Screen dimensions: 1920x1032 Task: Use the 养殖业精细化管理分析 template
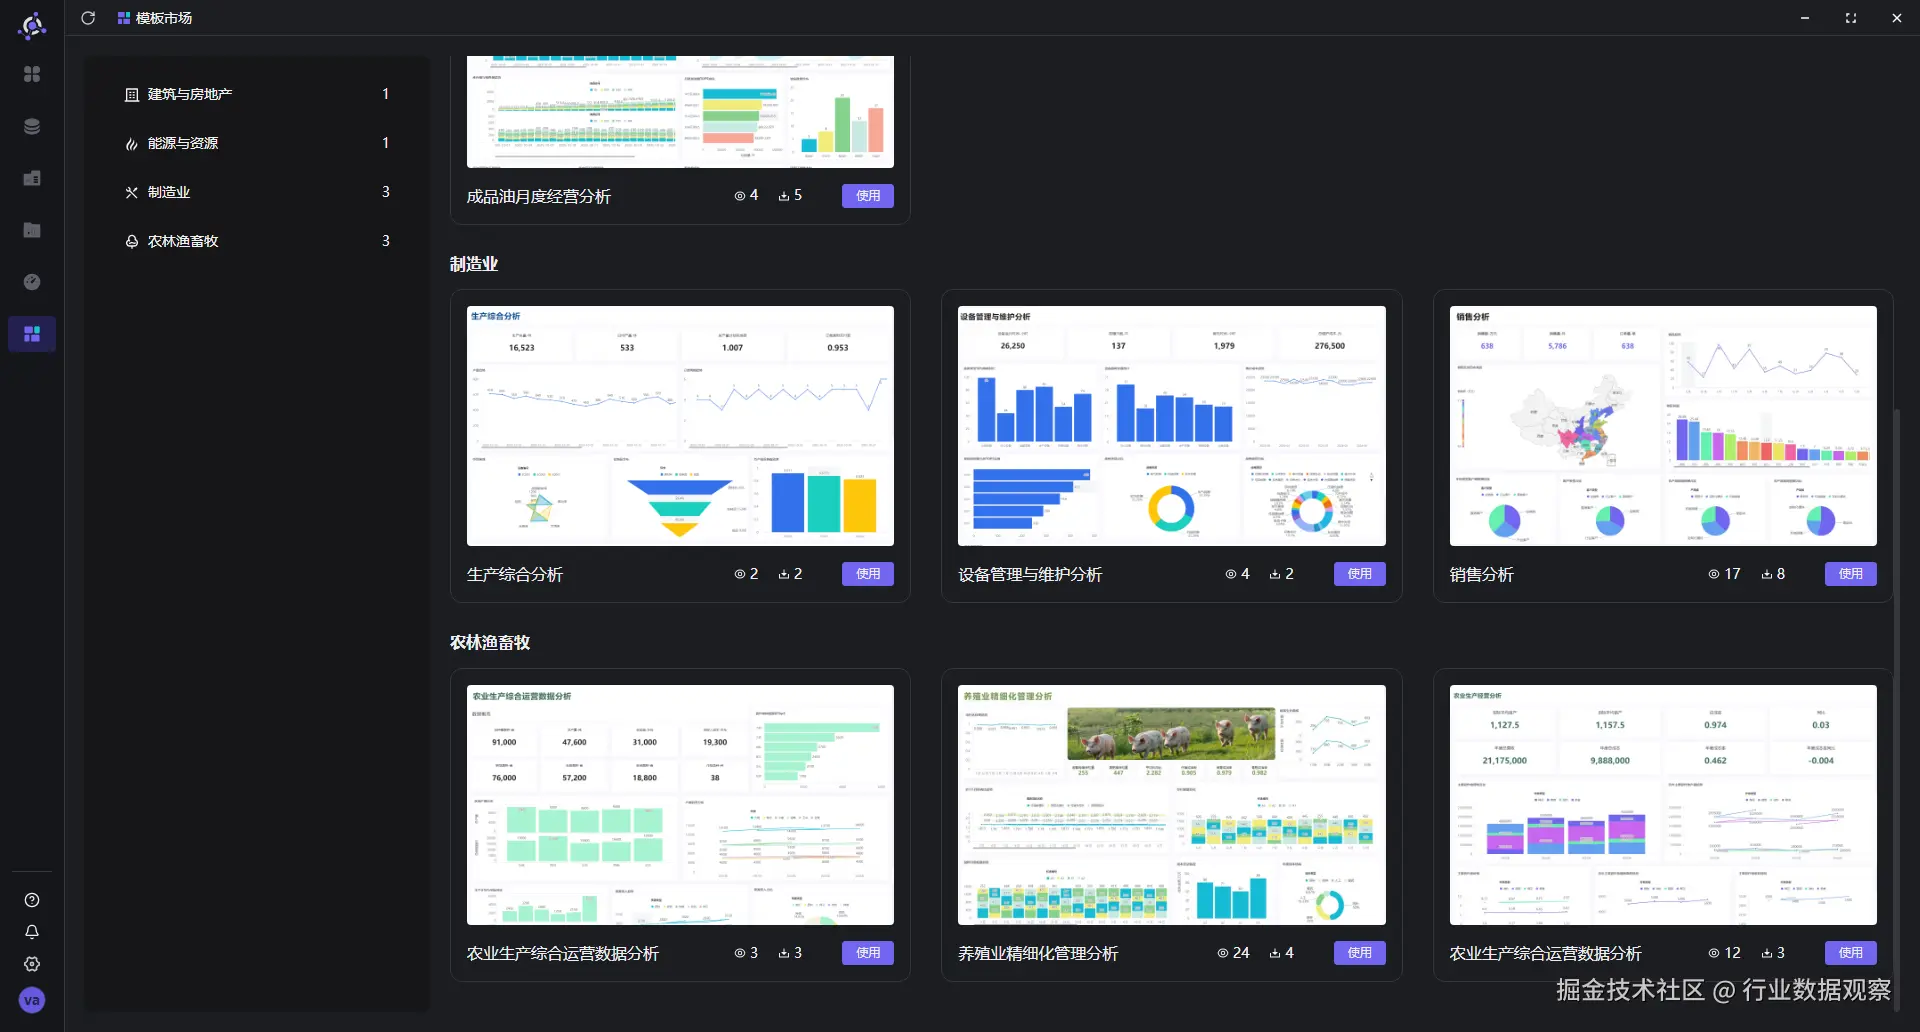[x=1360, y=953]
